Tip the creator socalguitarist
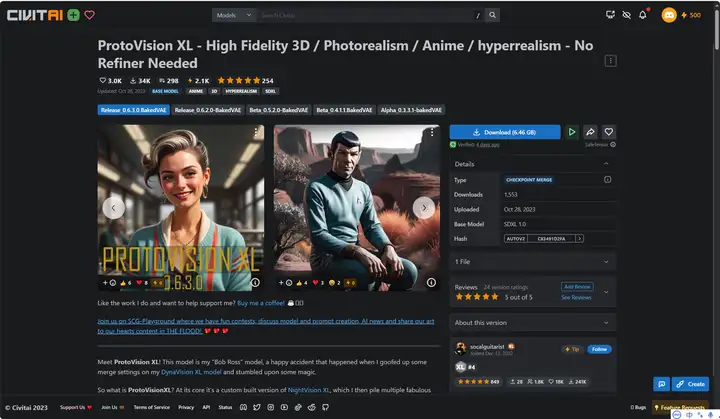 click(572, 349)
